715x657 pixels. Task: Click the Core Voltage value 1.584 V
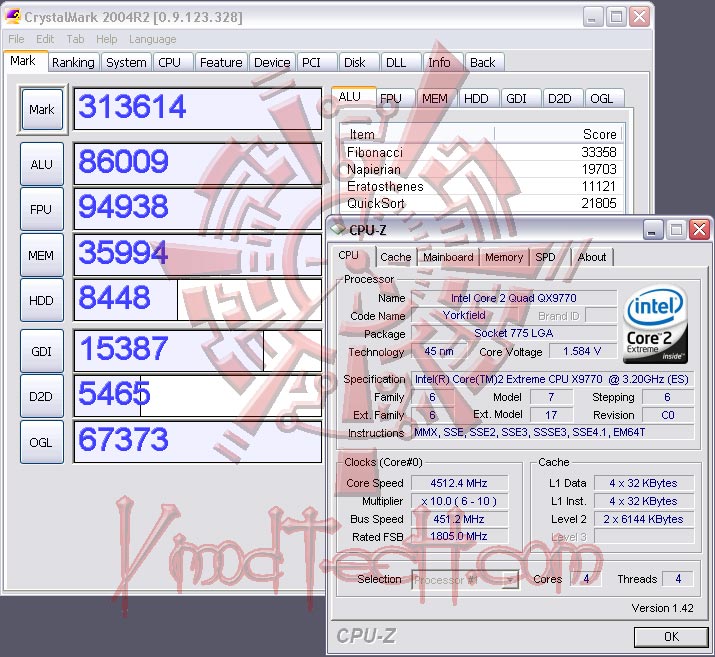(x=582, y=351)
